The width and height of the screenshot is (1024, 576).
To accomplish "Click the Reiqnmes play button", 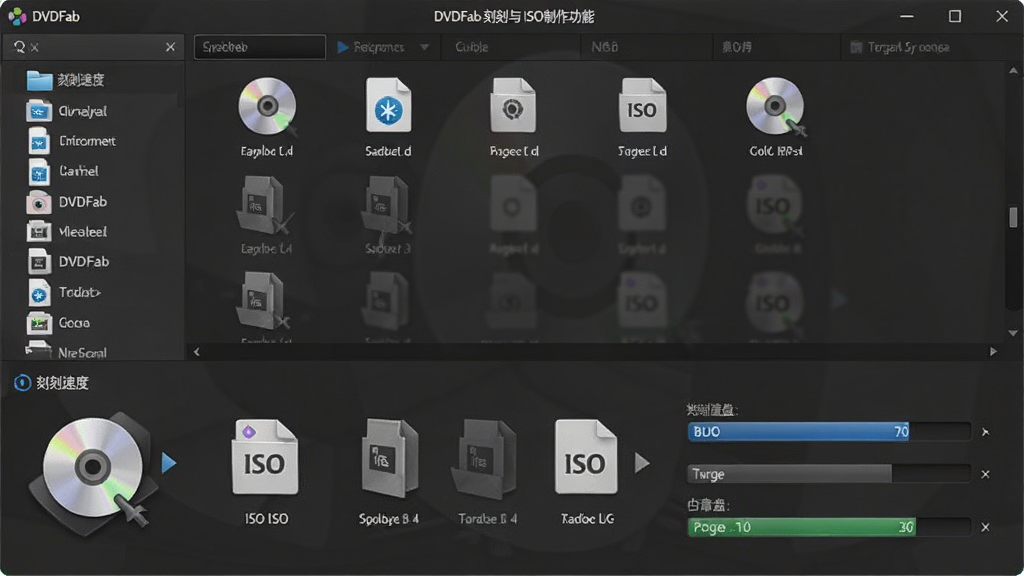I will click(342, 47).
